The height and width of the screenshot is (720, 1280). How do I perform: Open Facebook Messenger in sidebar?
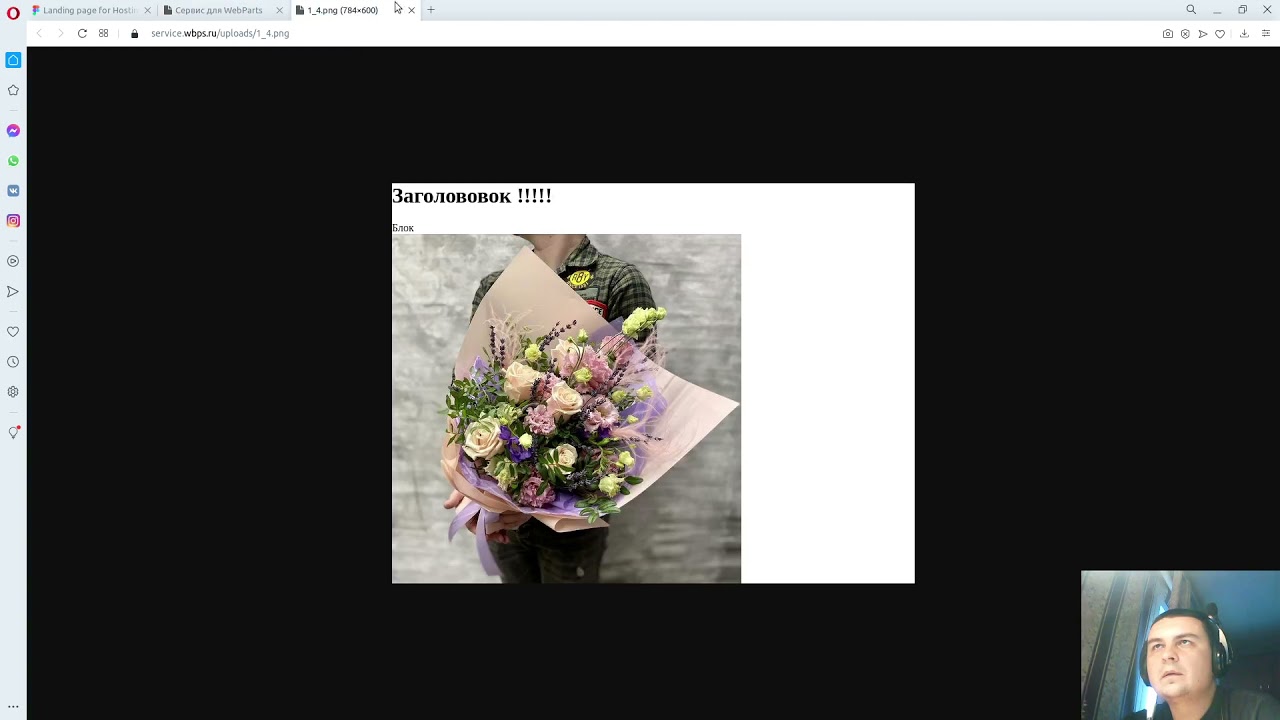coord(13,131)
